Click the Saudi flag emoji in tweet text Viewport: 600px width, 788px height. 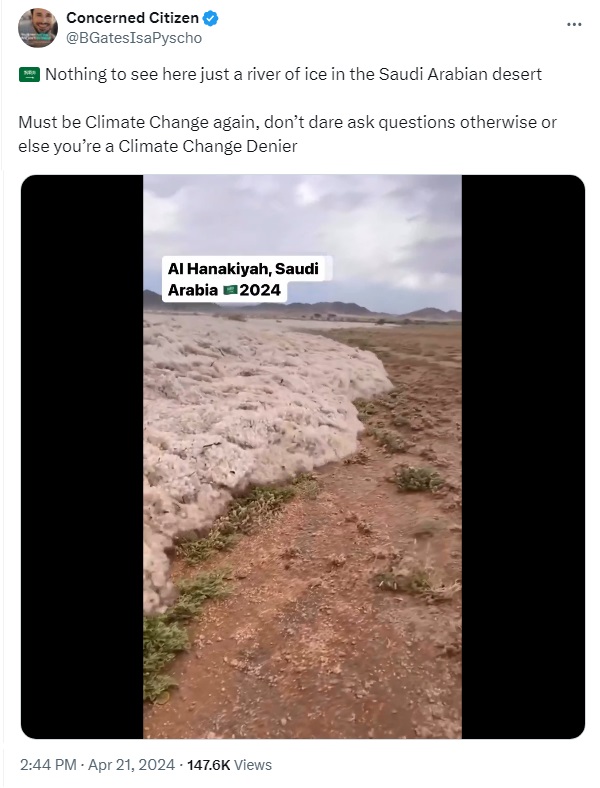tap(29, 75)
